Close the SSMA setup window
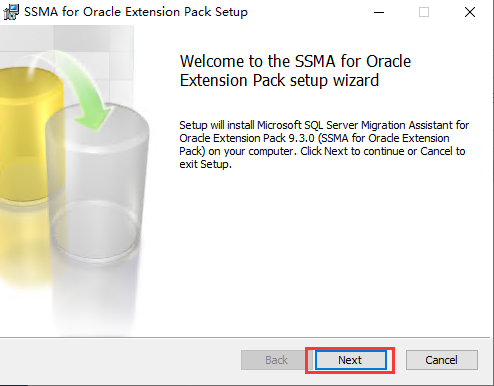This screenshot has height=386, width=494. coord(470,12)
